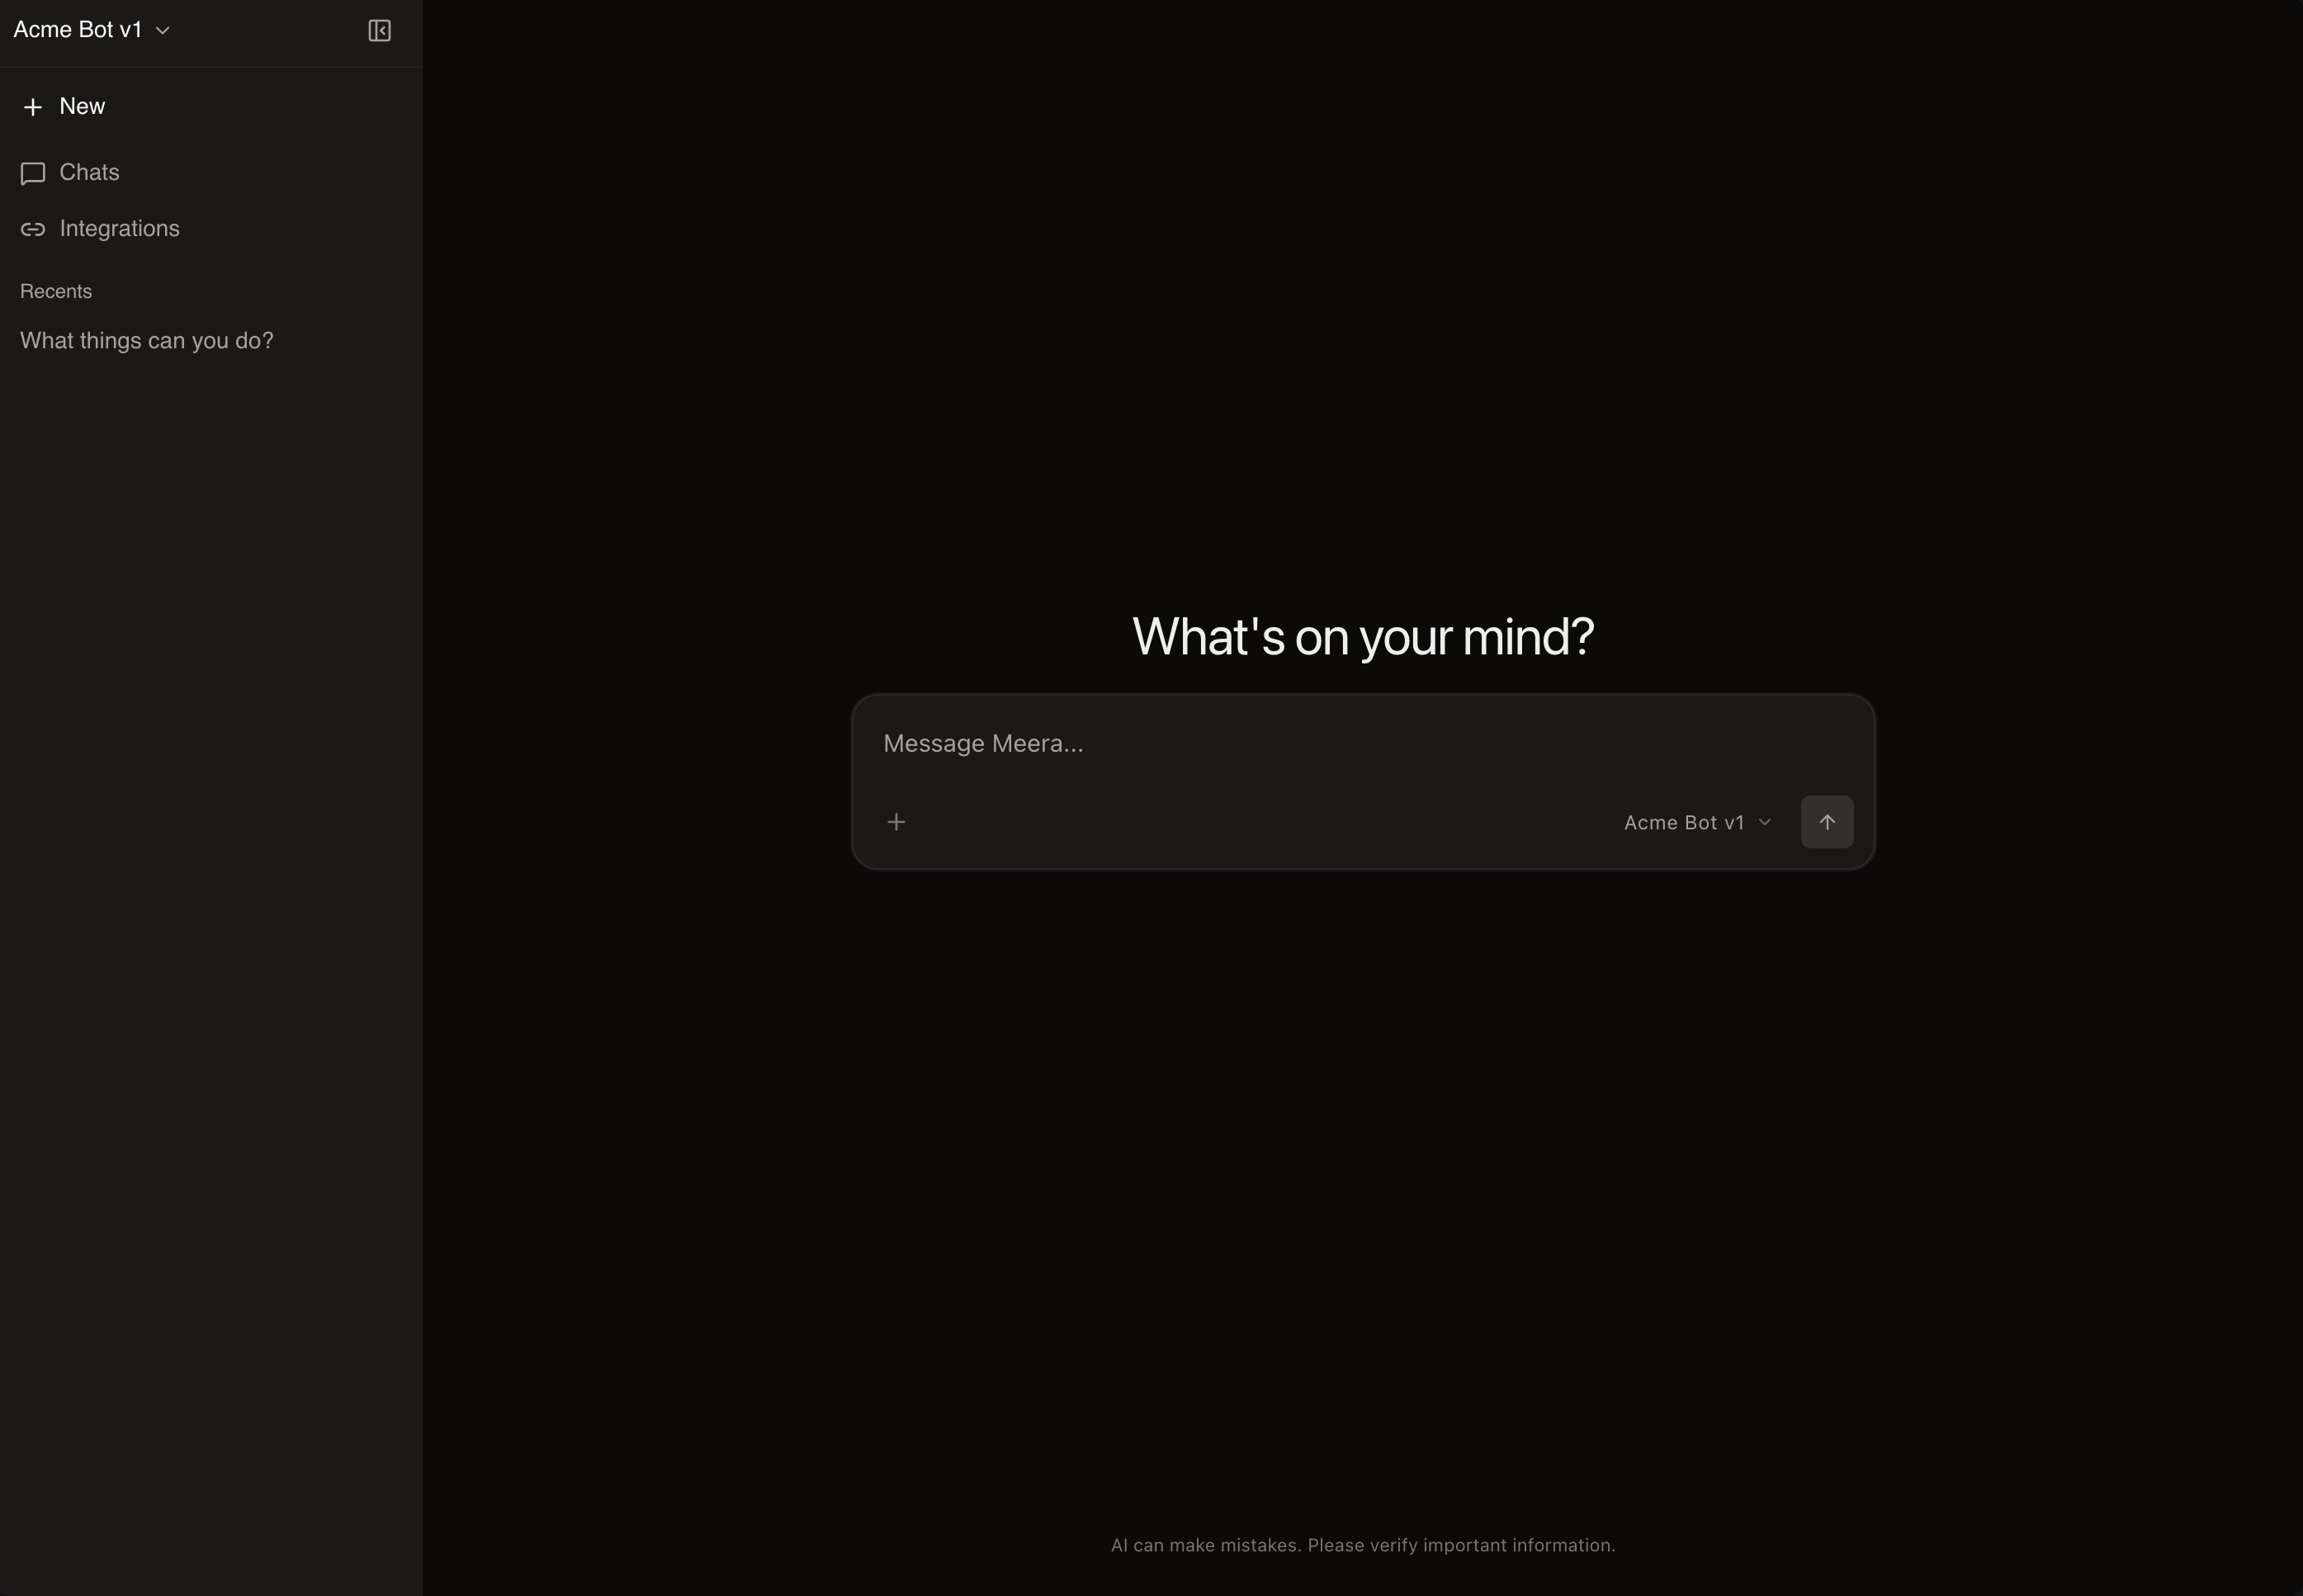Viewport: 2303px width, 1596px height.
Task: Click the "Acme Bot v1" title text in sidebar
Action: tap(77, 30)
